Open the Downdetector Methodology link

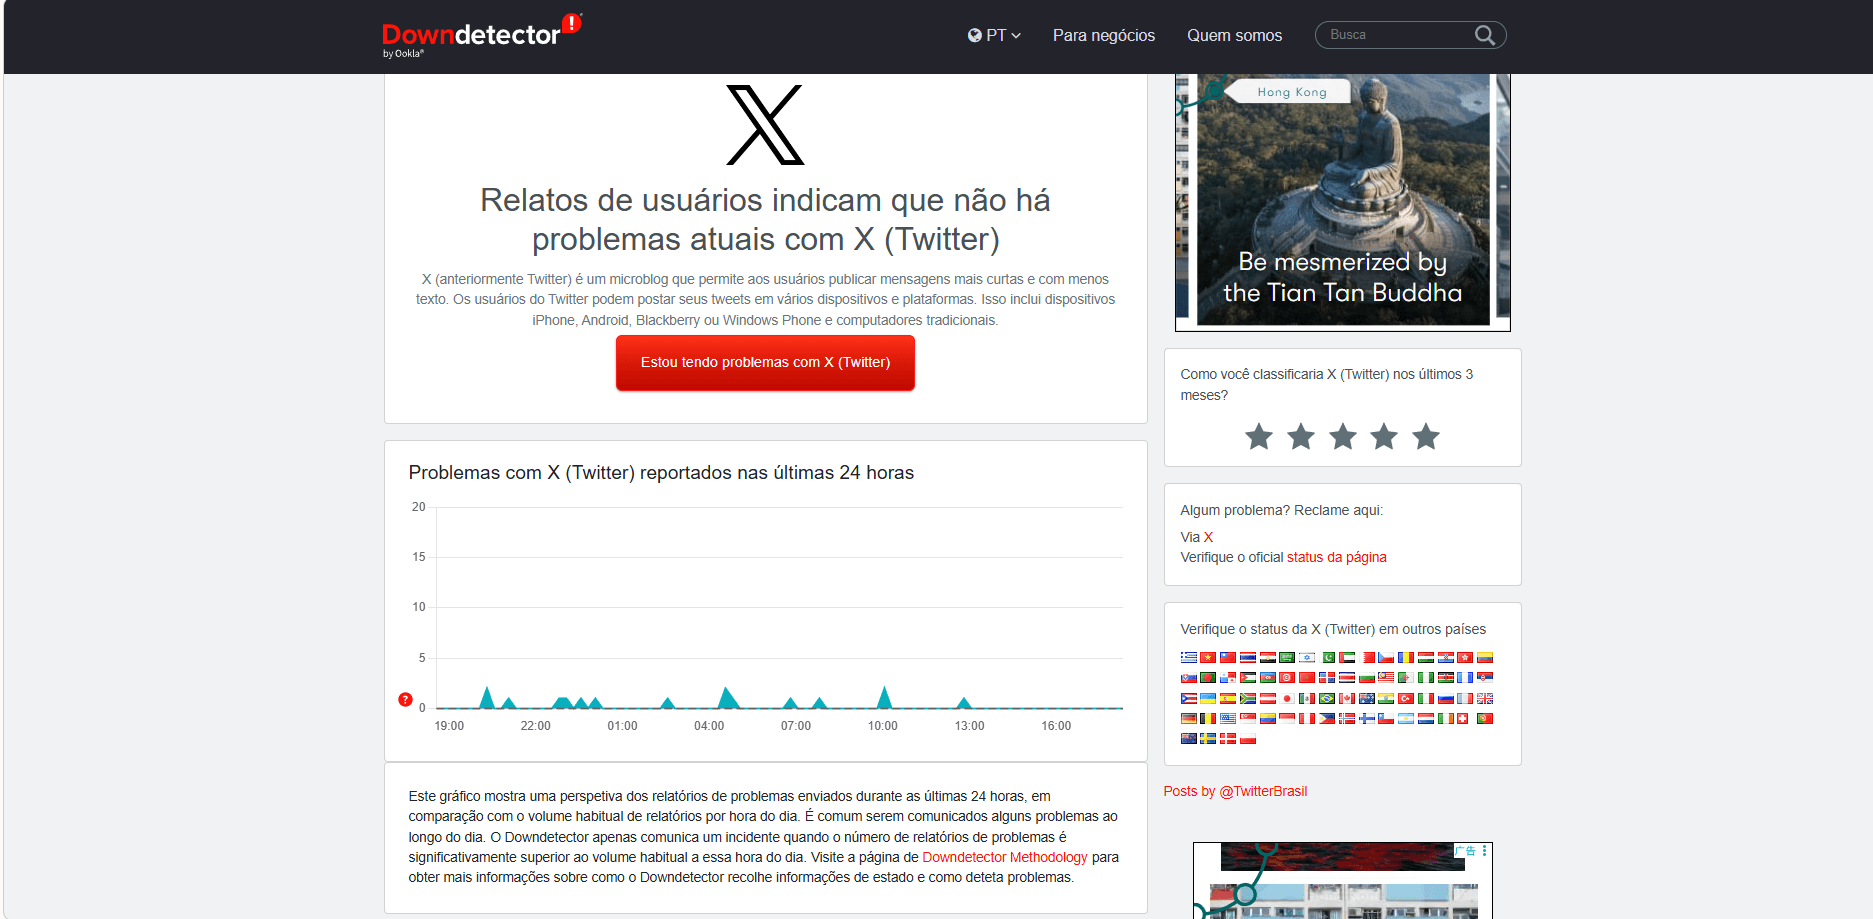tap(1005, 857)
